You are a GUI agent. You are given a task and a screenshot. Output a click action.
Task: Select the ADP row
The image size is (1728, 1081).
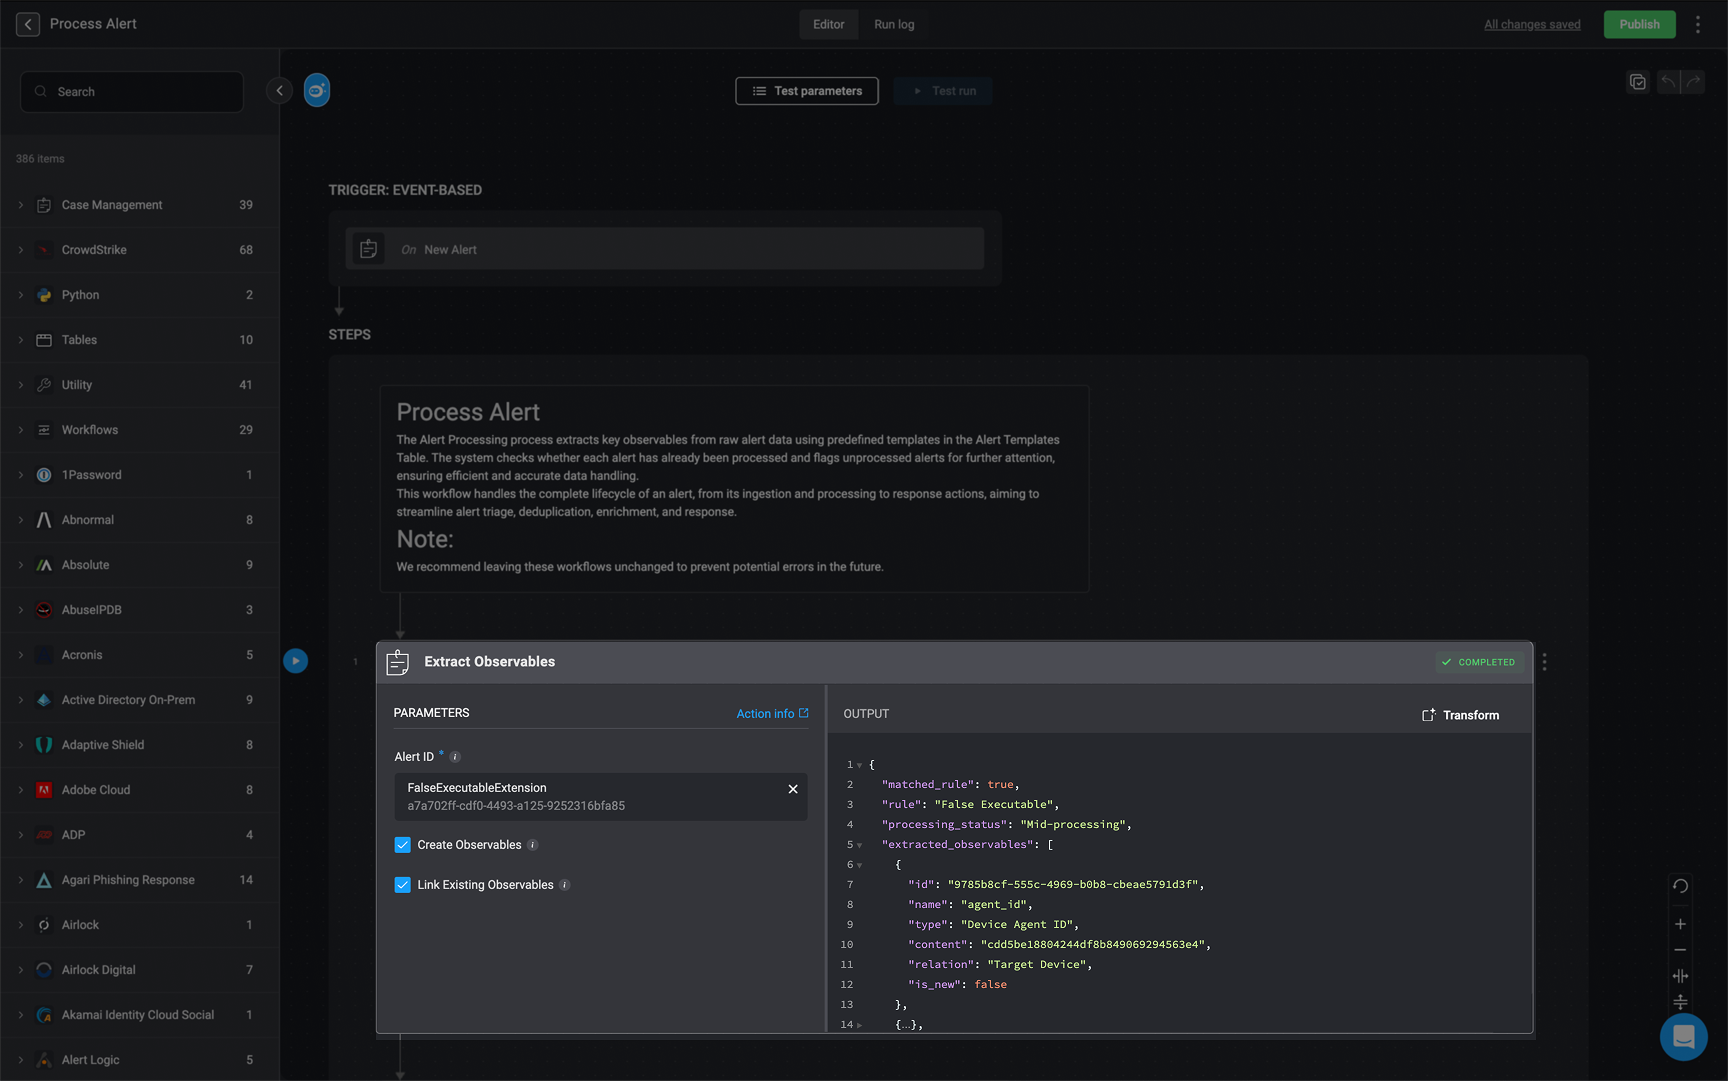click(140, 835)
